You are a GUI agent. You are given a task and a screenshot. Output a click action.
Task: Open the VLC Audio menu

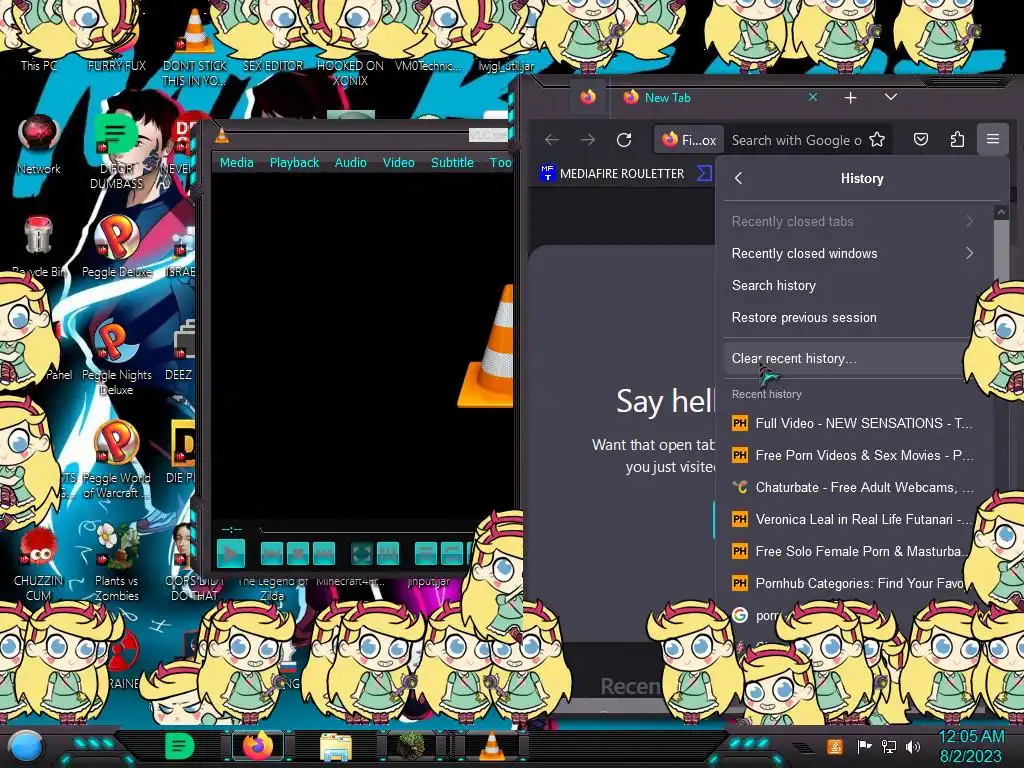click(351, 163)
